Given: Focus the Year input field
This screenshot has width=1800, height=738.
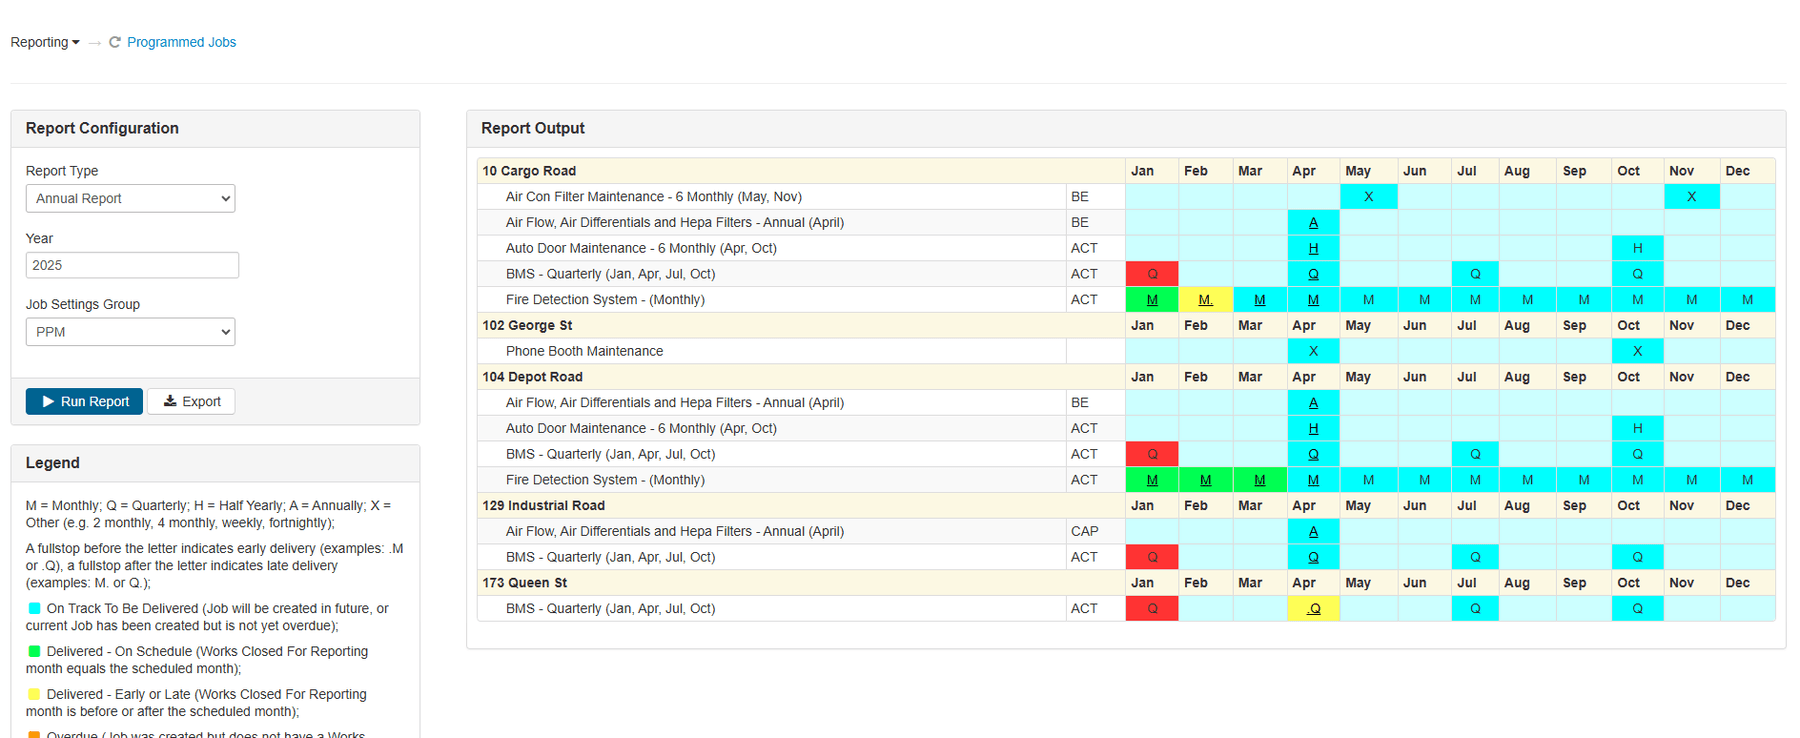Looking at the screenshot, I should [132, 265].
